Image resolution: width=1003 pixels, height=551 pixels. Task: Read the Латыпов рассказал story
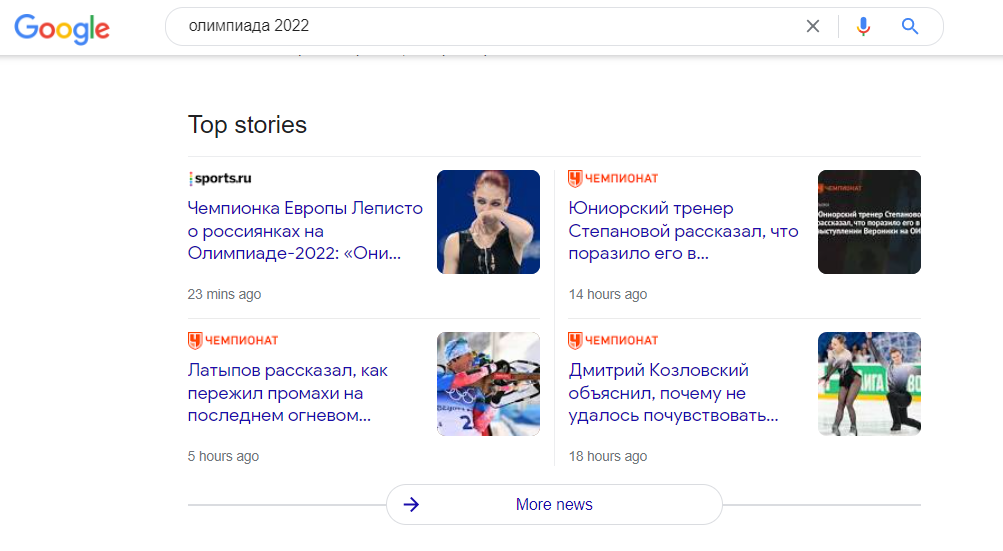(x=288, y=393)
